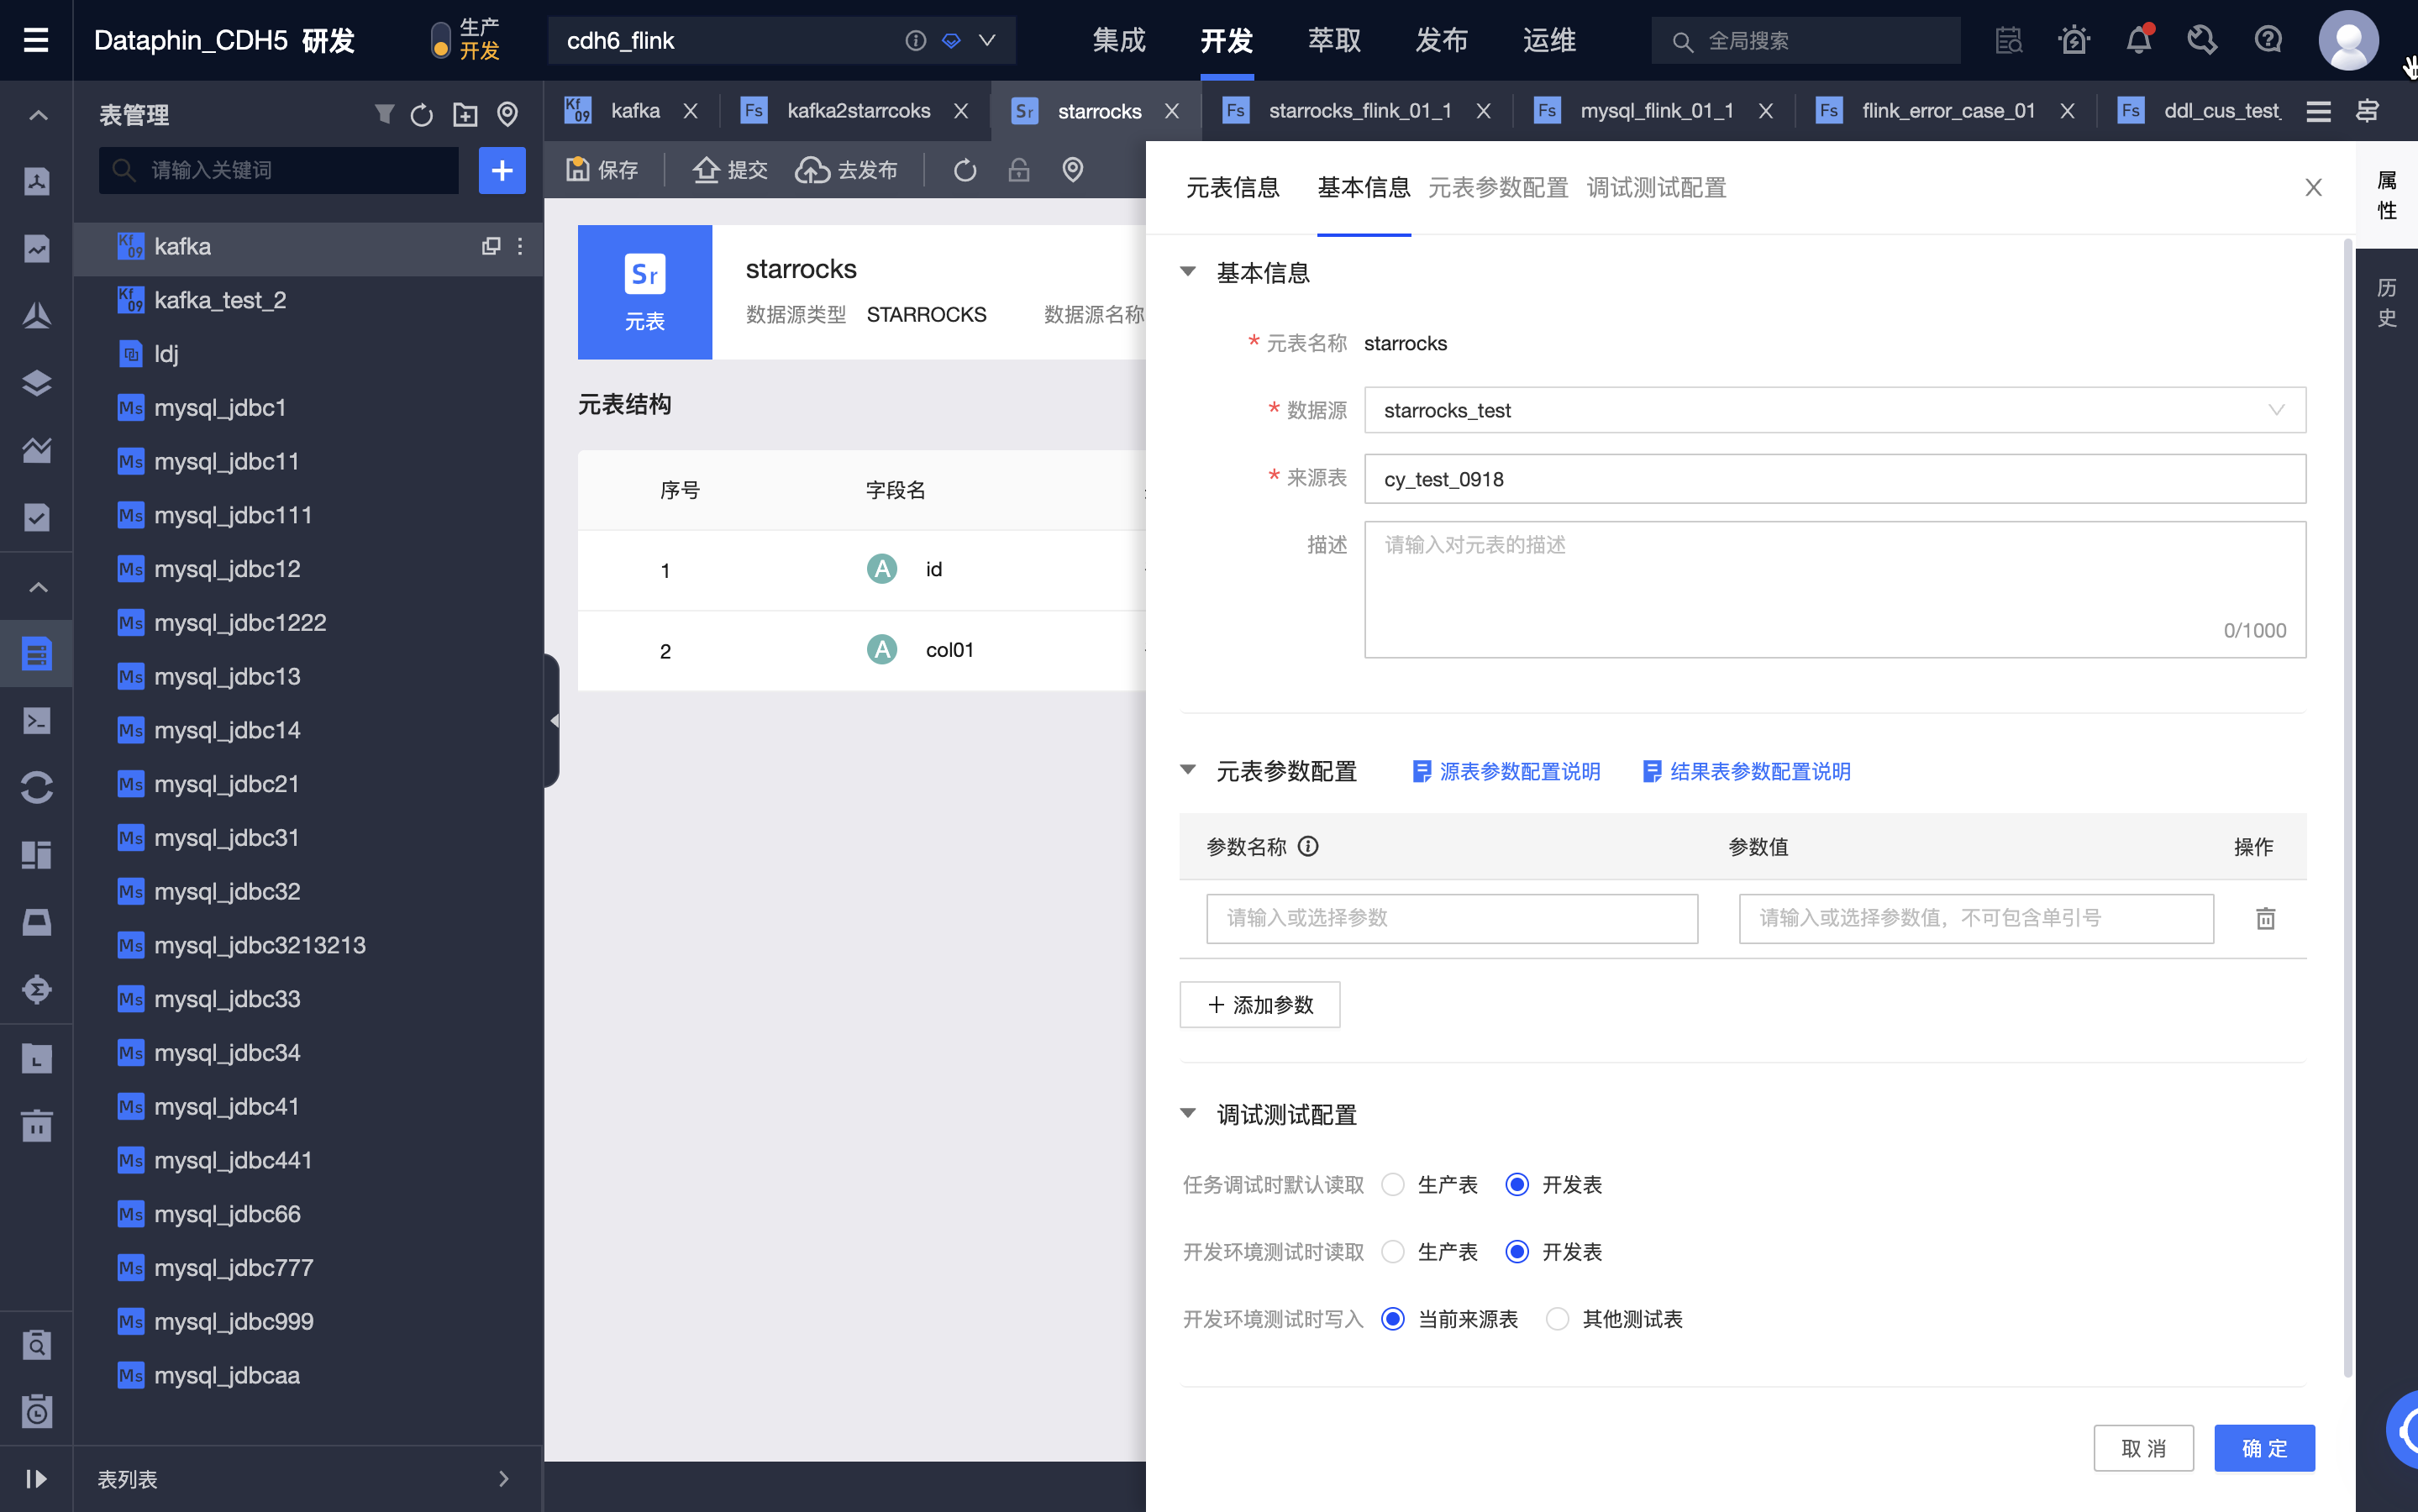Open the cdh6_flink project dropdown
The height and width of the screenshot is (1512, 2418).
click(987, 40)
